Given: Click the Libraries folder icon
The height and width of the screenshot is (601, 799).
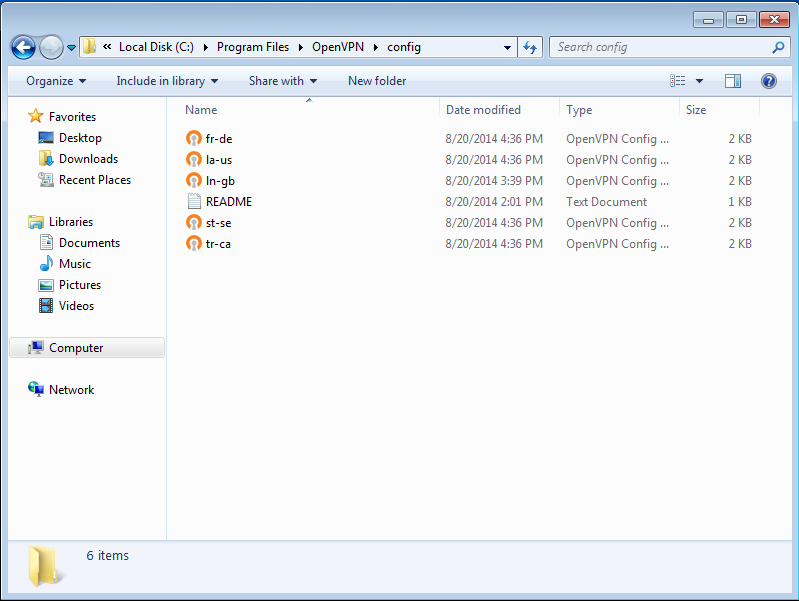Looking at the screenshot, I should pyautogui.click(x=36, y=222).
